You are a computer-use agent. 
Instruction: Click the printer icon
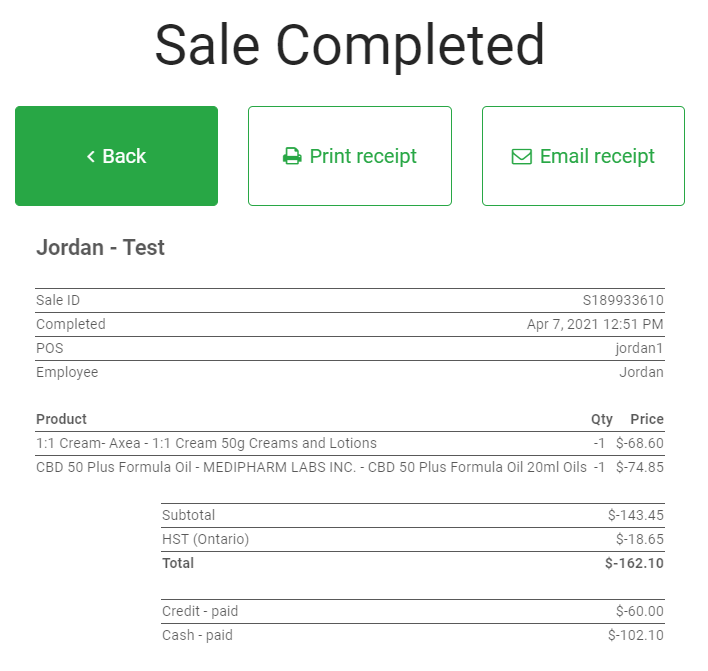[x=292, y=157]
